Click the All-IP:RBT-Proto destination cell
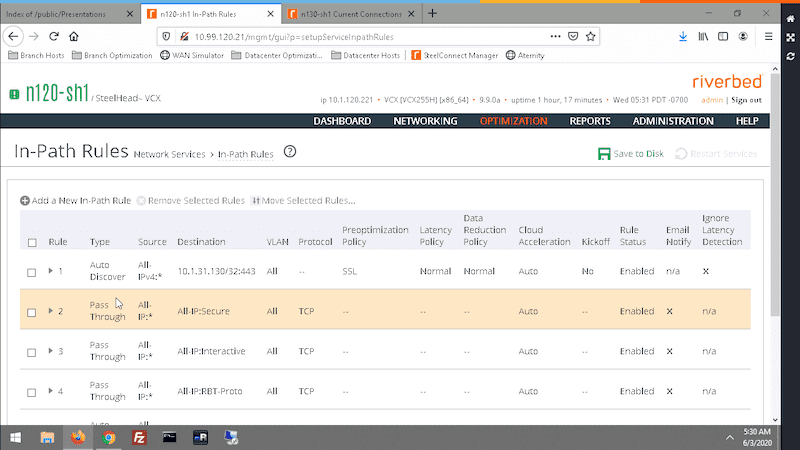Screen dimensions: 800x450 [210, 391]
